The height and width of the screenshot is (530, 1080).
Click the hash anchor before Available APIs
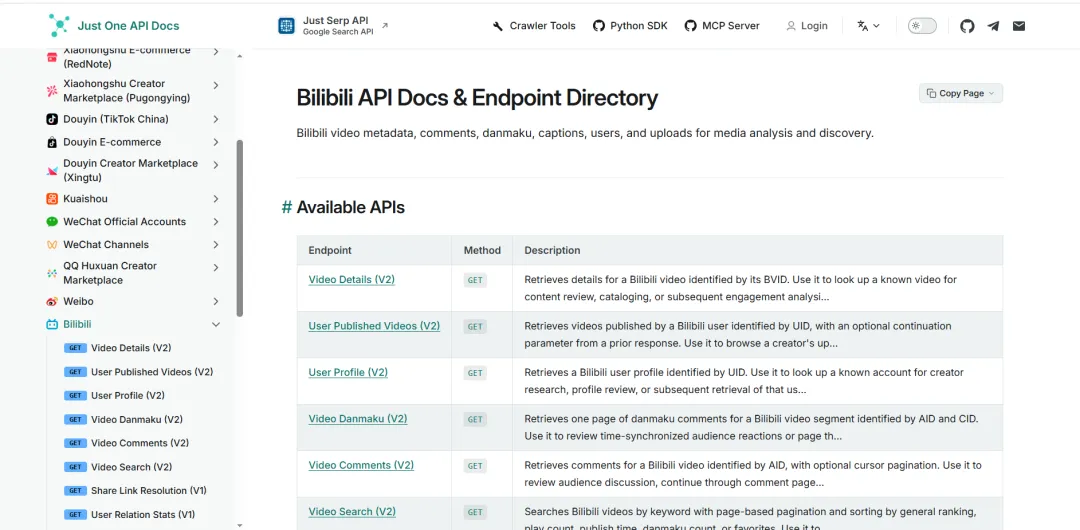click(287, 207)
